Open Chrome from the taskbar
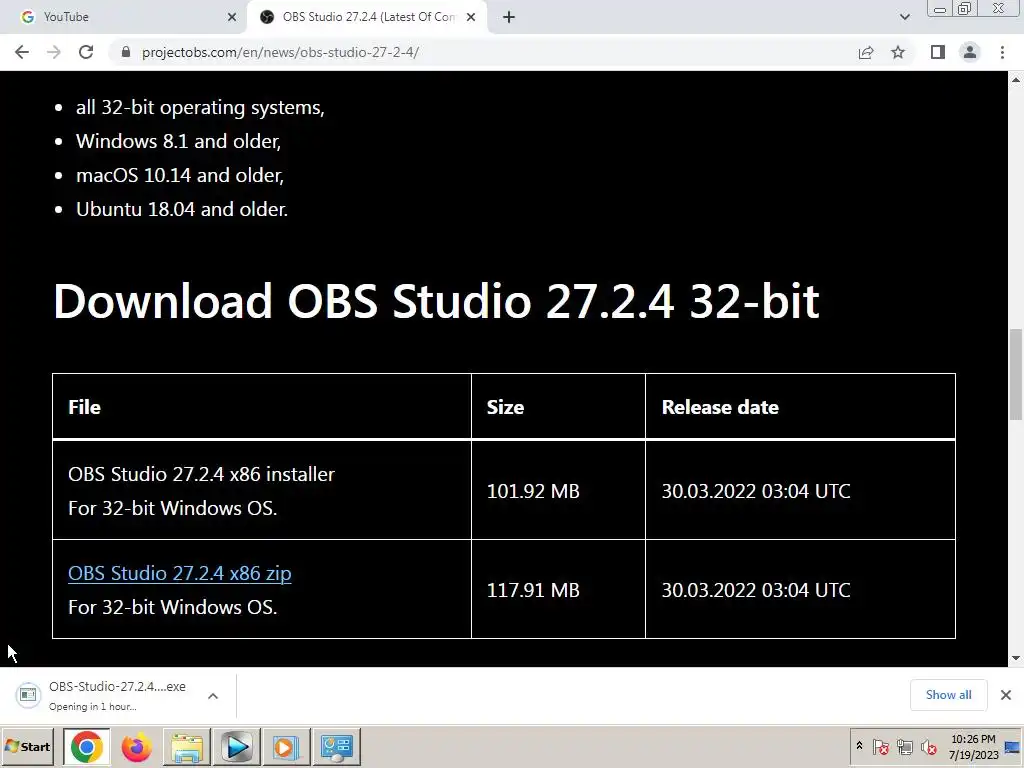Image resolution: width=1024 pixels, height=768 pixels. [x=87, y=746]
